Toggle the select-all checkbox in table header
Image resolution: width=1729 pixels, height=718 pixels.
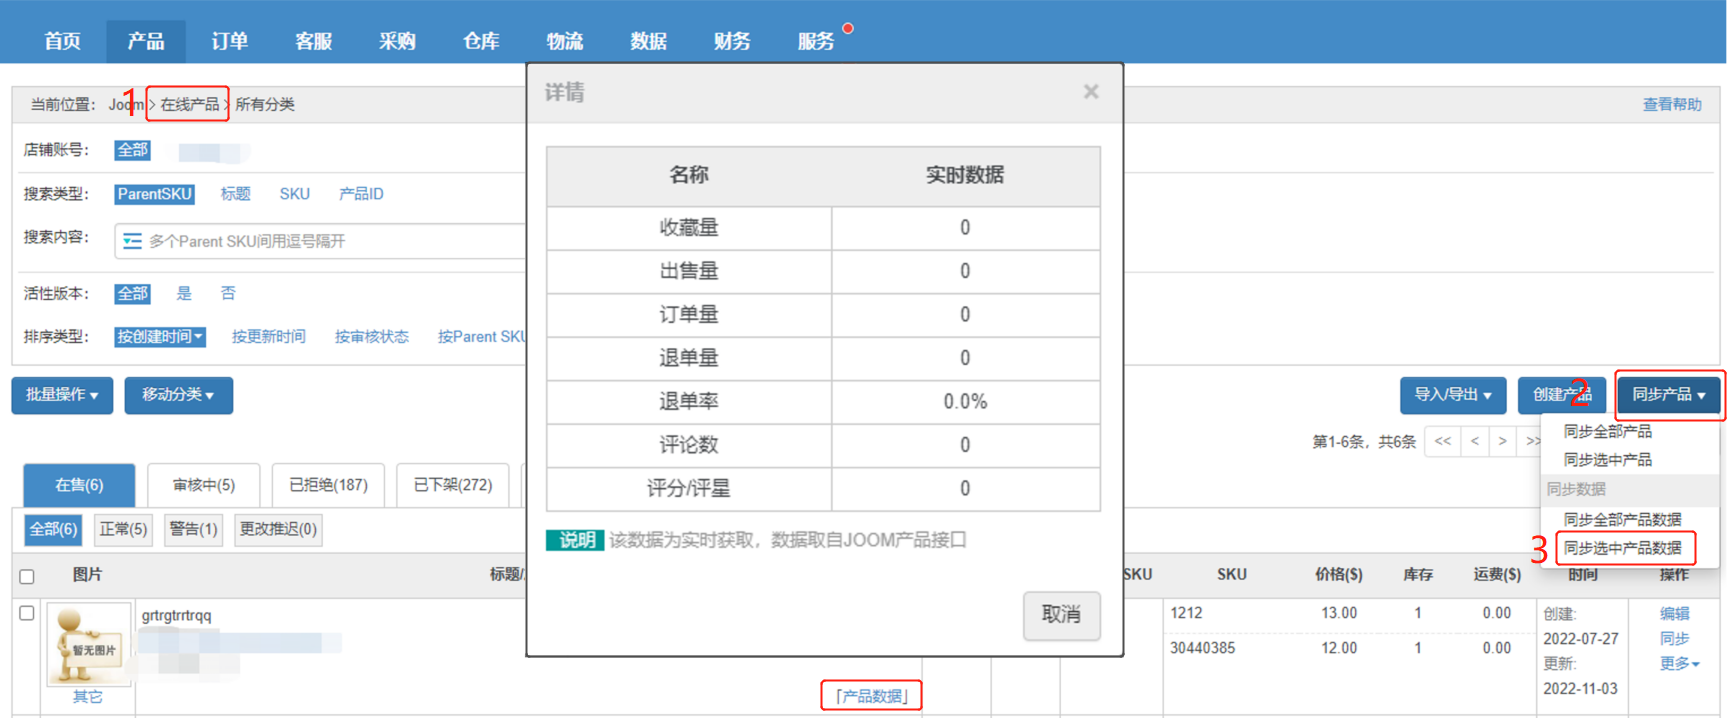[27, 576]
